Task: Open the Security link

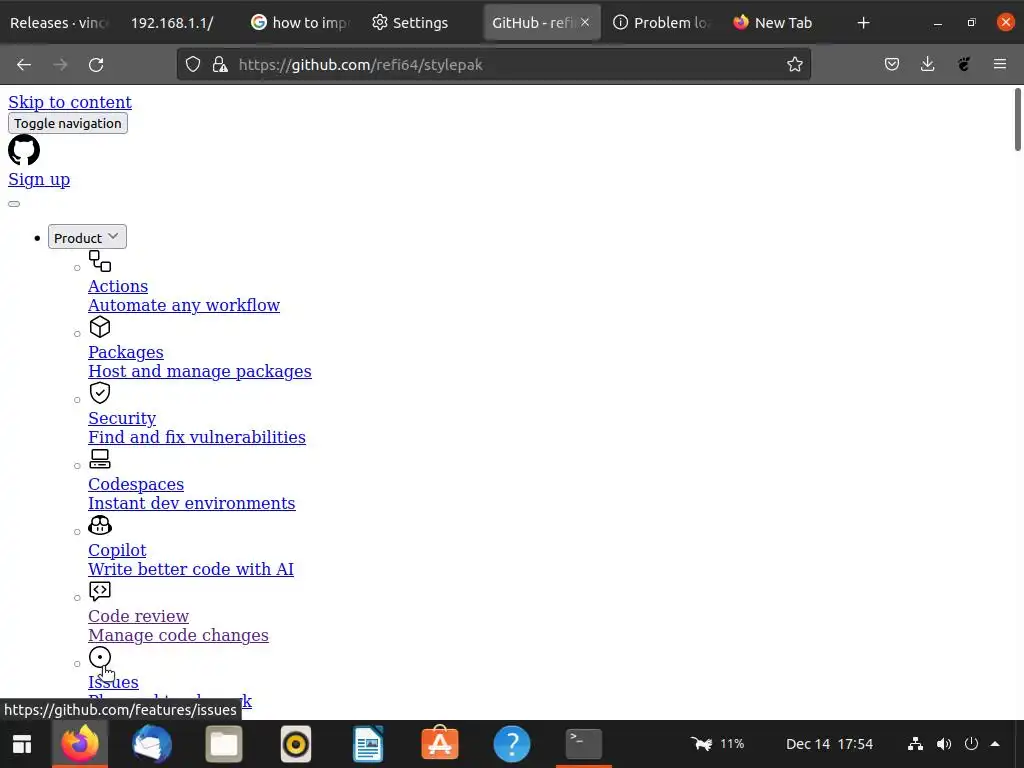Action: click(x=122, y=418)
